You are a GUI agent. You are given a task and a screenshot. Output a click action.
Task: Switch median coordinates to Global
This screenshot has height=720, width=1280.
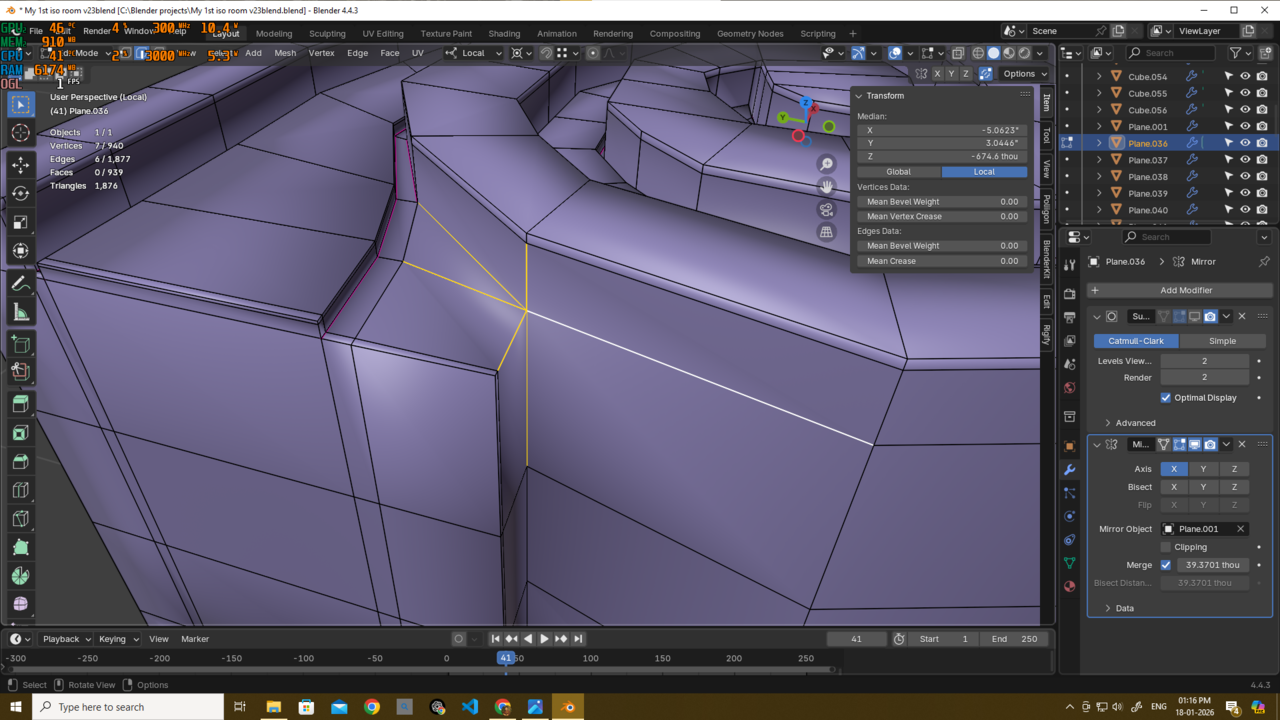[898, 172]
